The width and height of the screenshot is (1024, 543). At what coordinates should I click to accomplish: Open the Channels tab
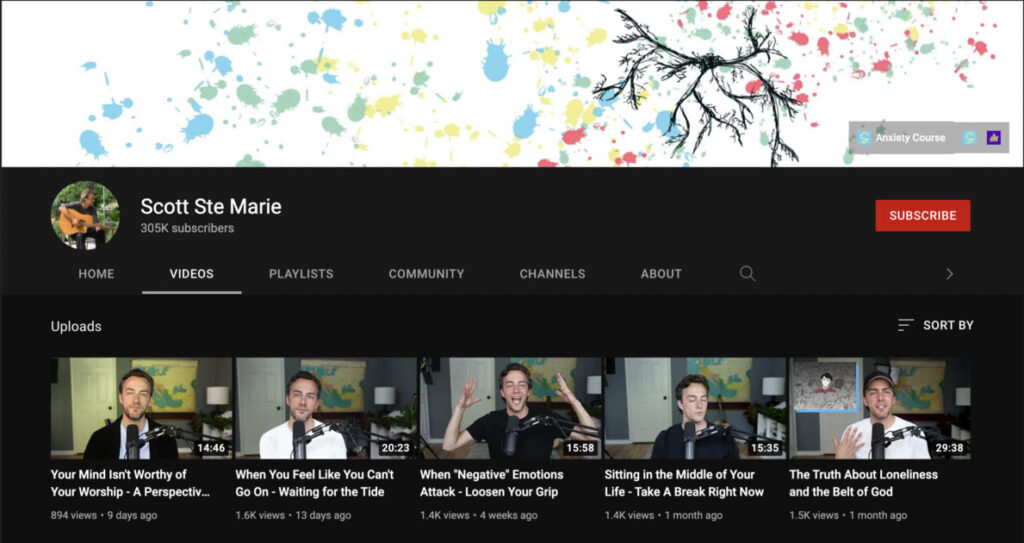click(x=552, y=274)
